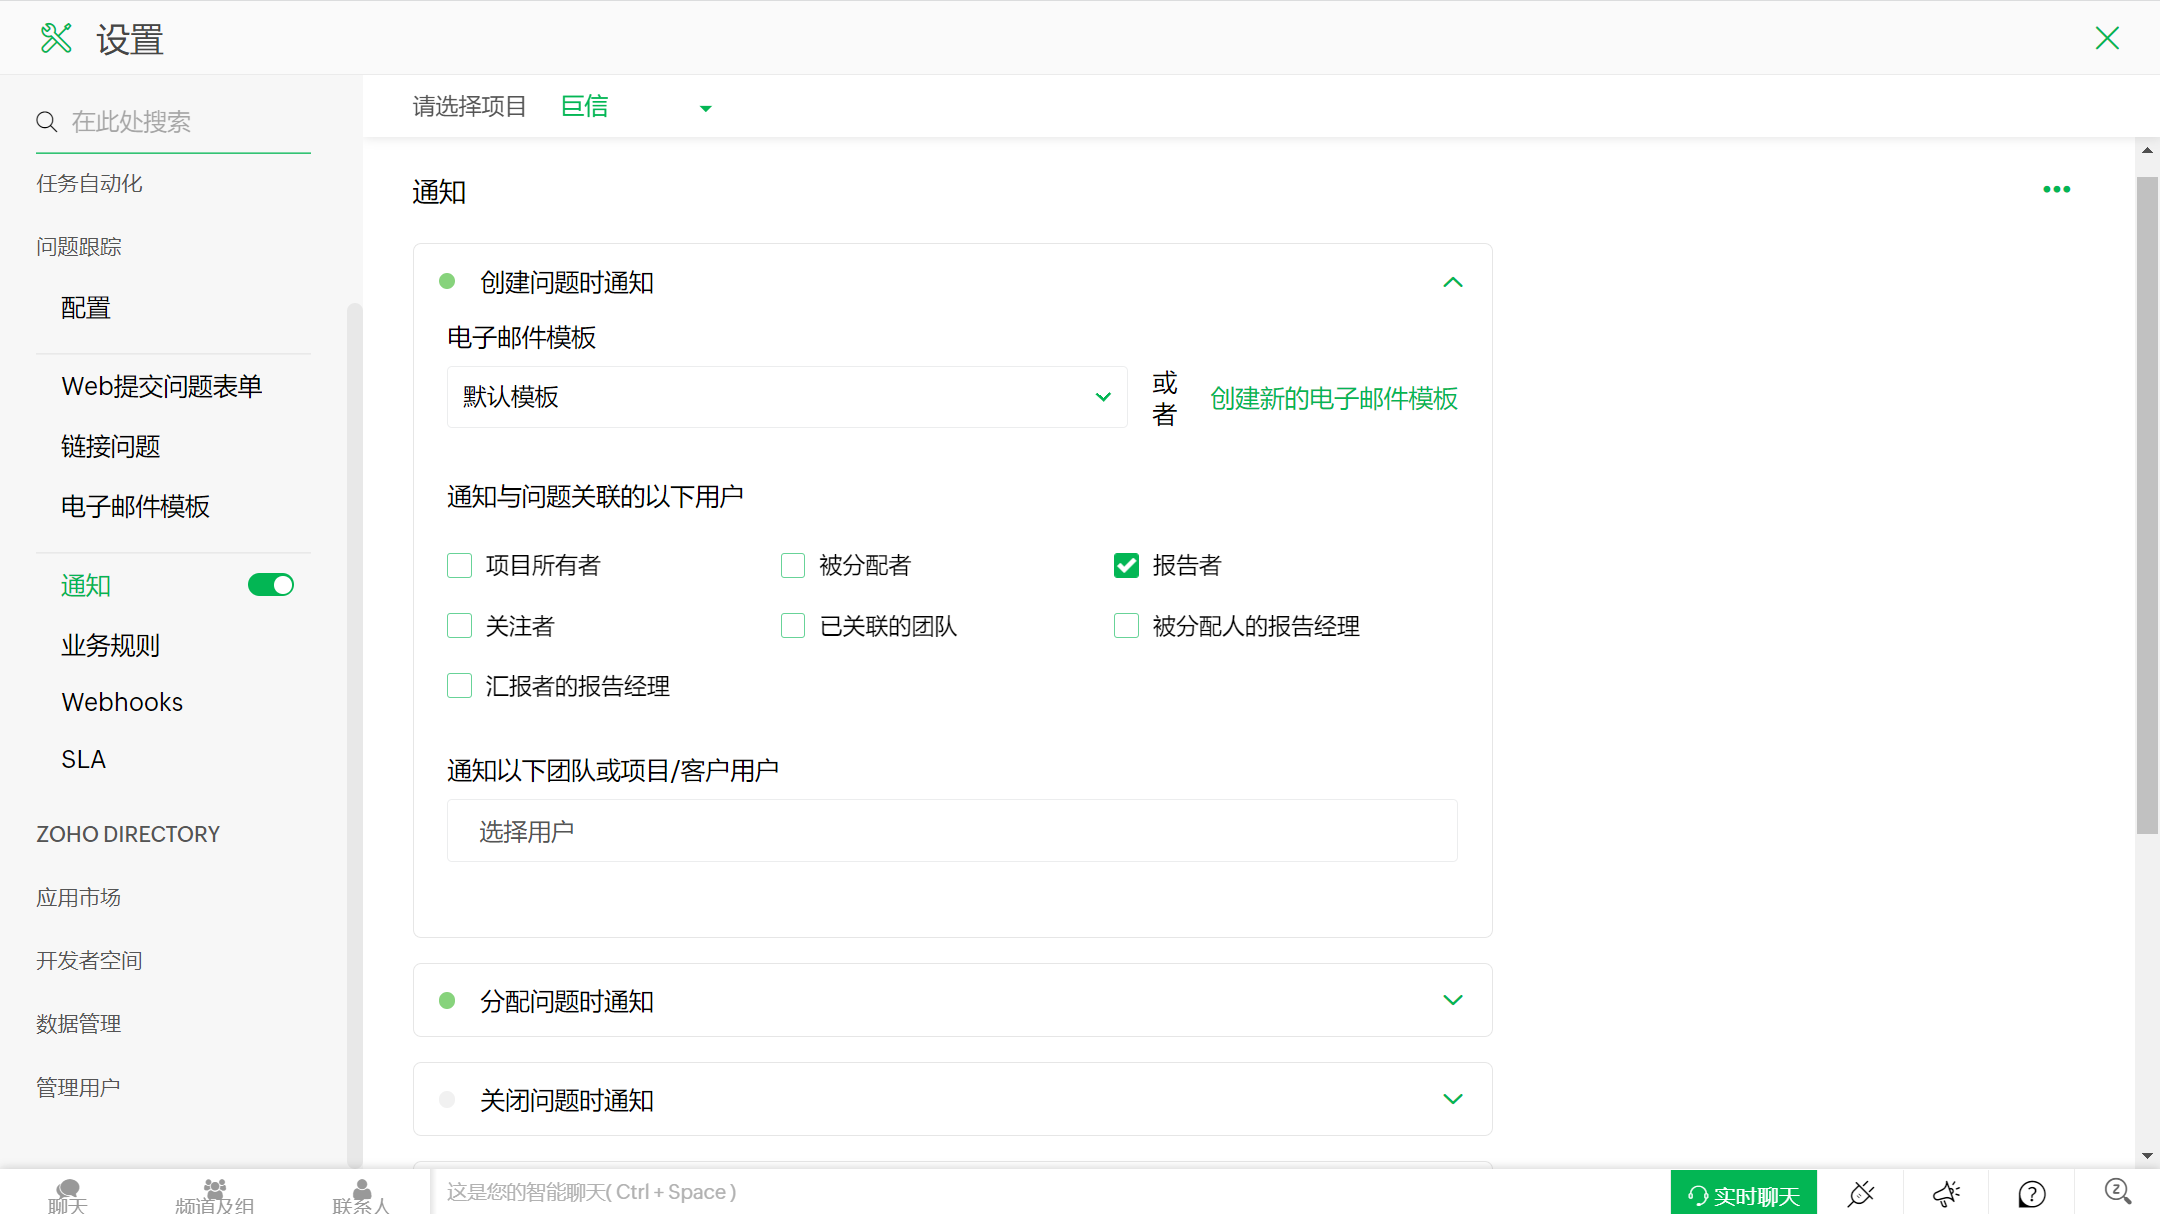Click the 创建新的电子邮件模板 link
The image size is (2160, 1214).
1333,399
